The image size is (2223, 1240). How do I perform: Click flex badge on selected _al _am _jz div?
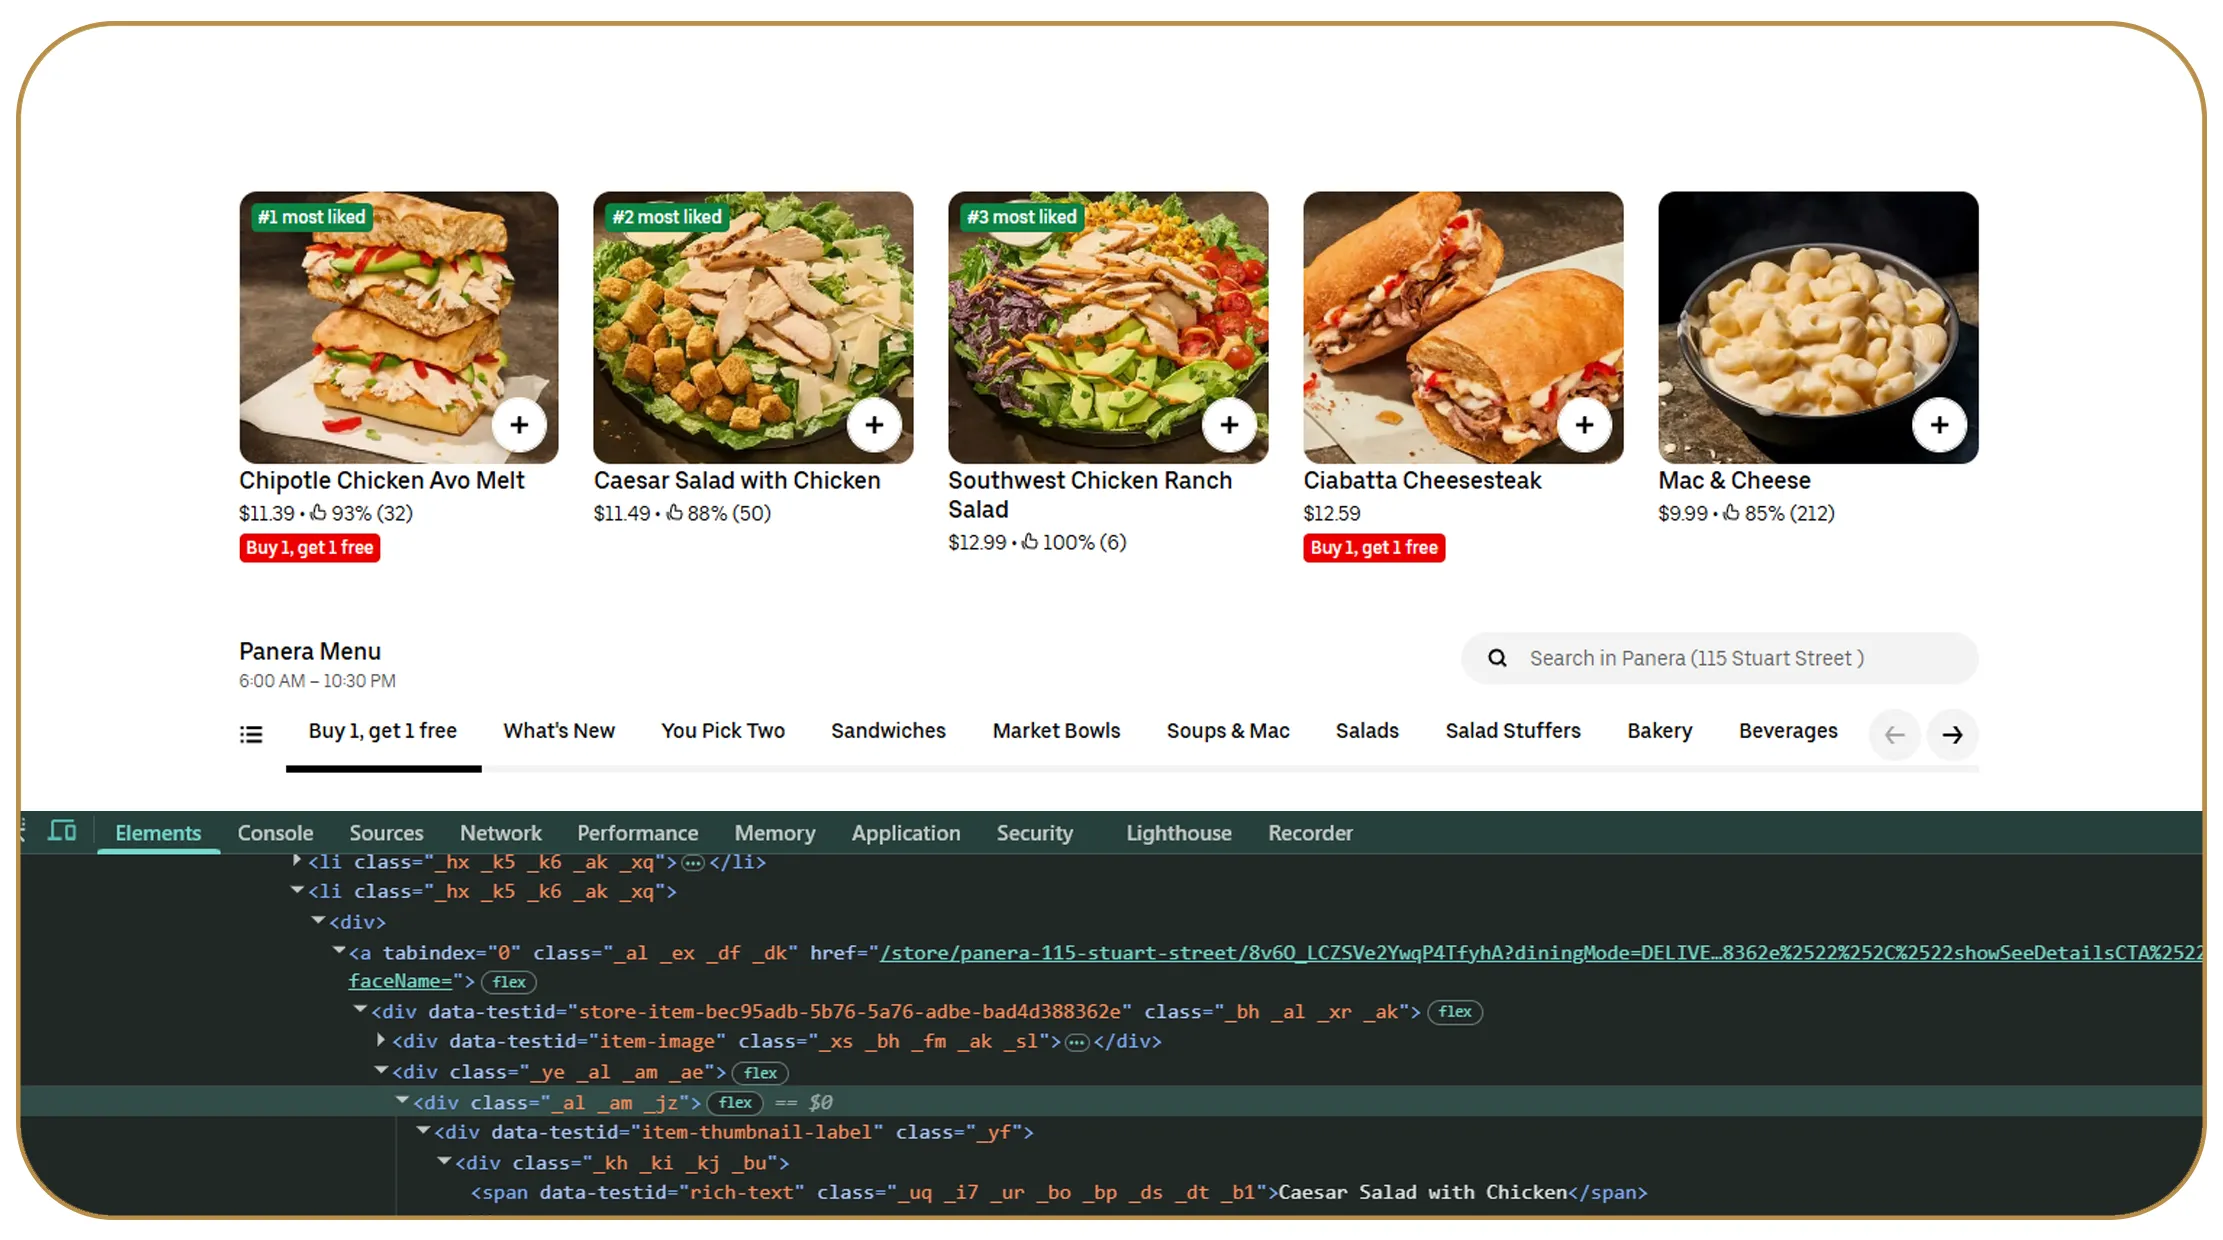[735, 1103]
